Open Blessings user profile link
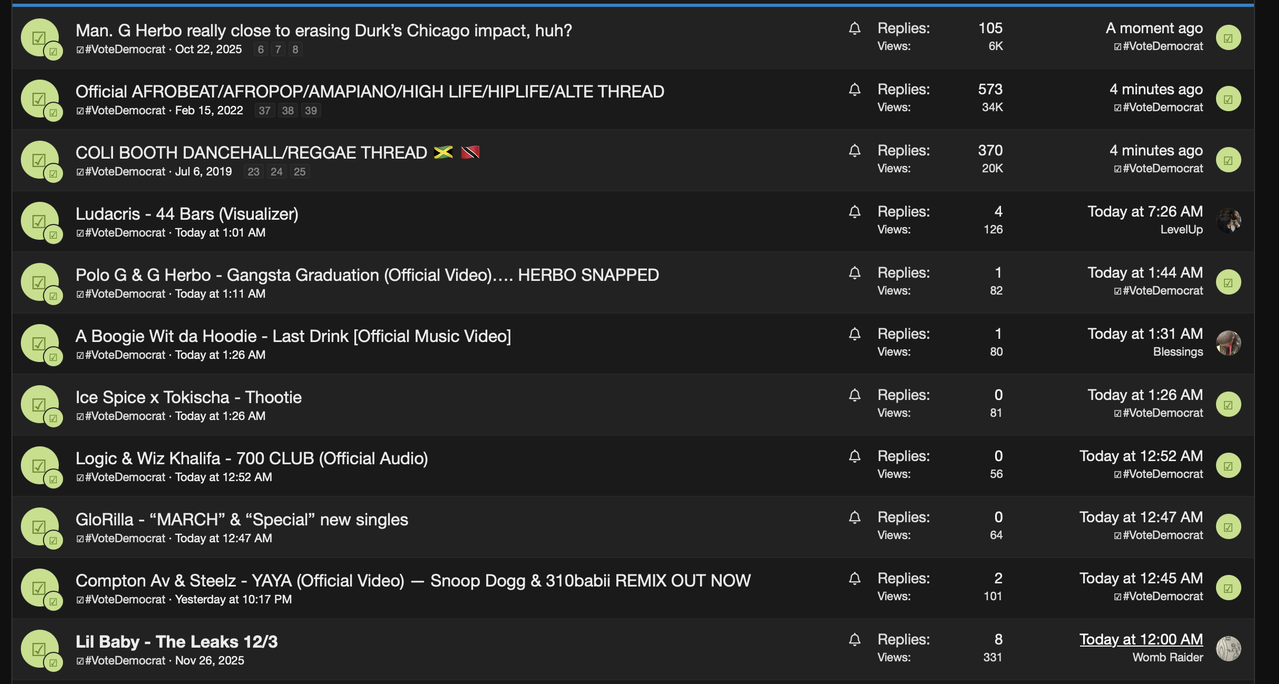This screenshot has width=1279, height=684. pos(1178,351)
